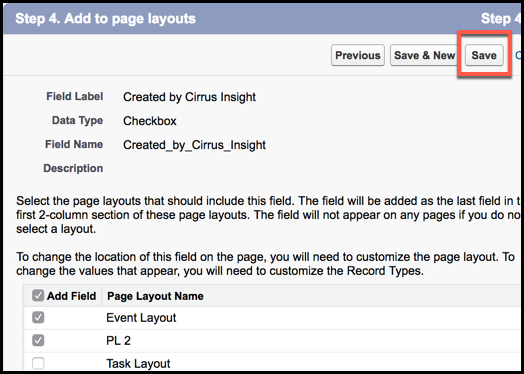Click the 'Field Label' caption
Image resolution: width=524 pixels, height=374 pixels.
75,96
